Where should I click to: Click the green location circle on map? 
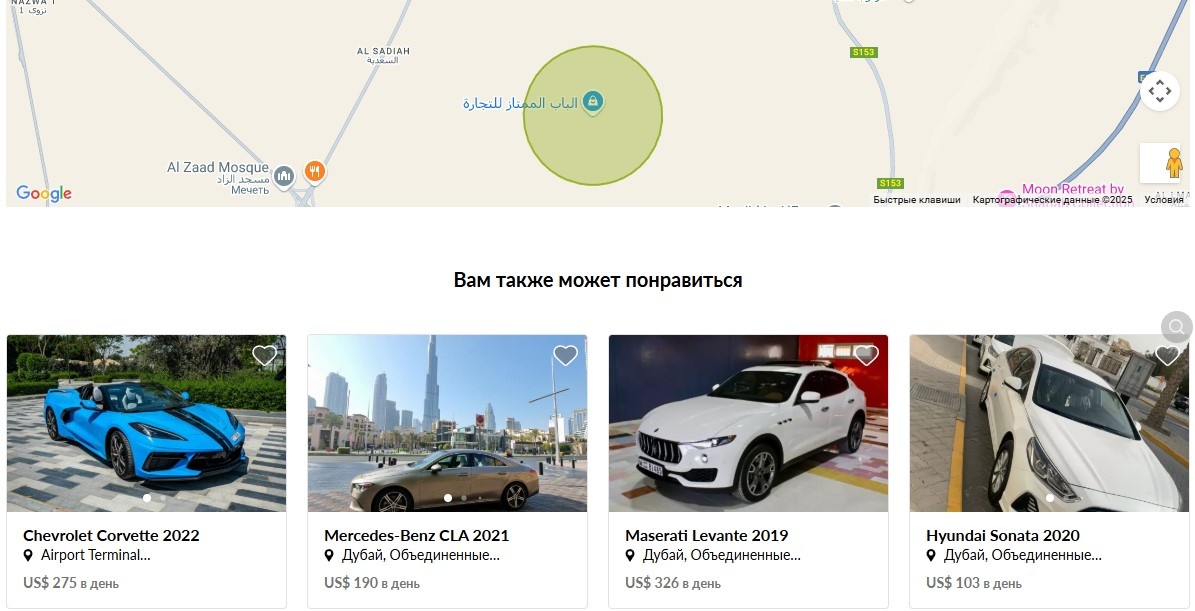(x=593, y=116)
